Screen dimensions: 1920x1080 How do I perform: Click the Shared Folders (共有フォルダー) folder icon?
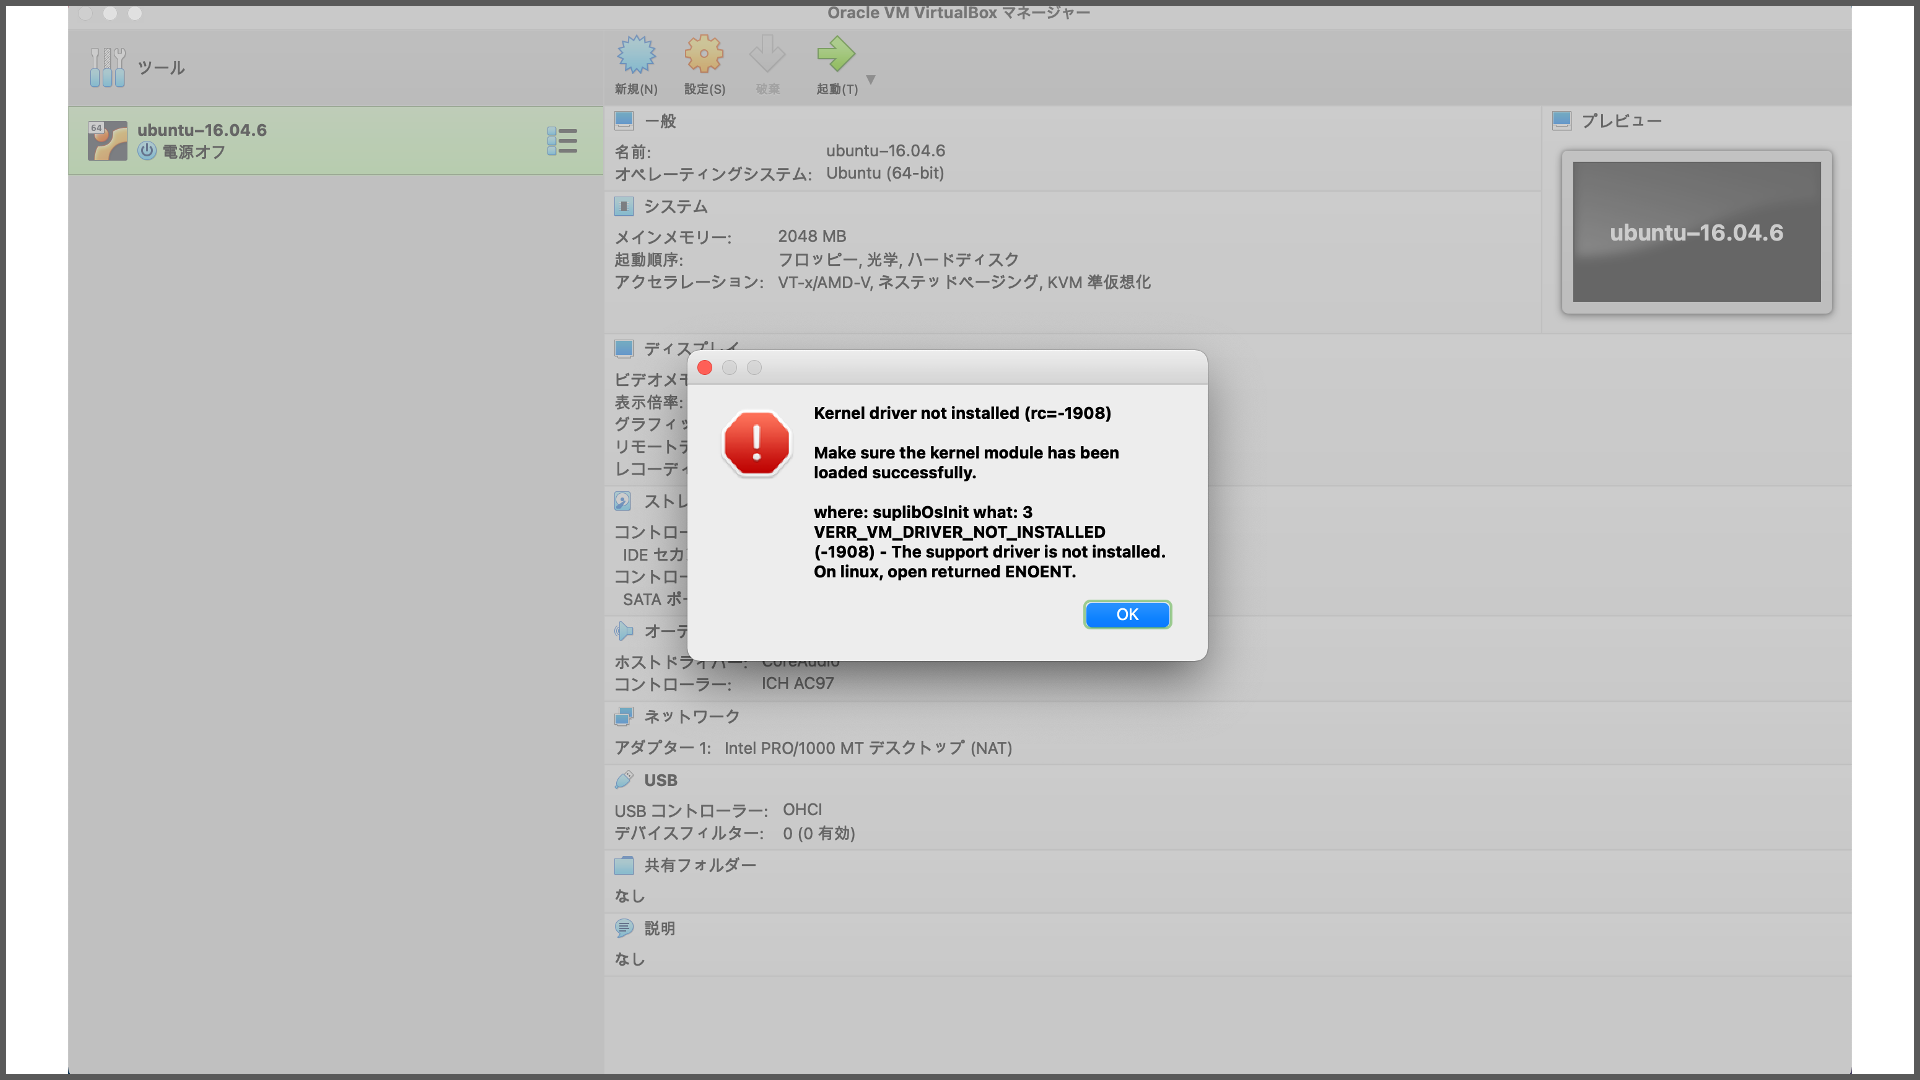pos(624,865)
